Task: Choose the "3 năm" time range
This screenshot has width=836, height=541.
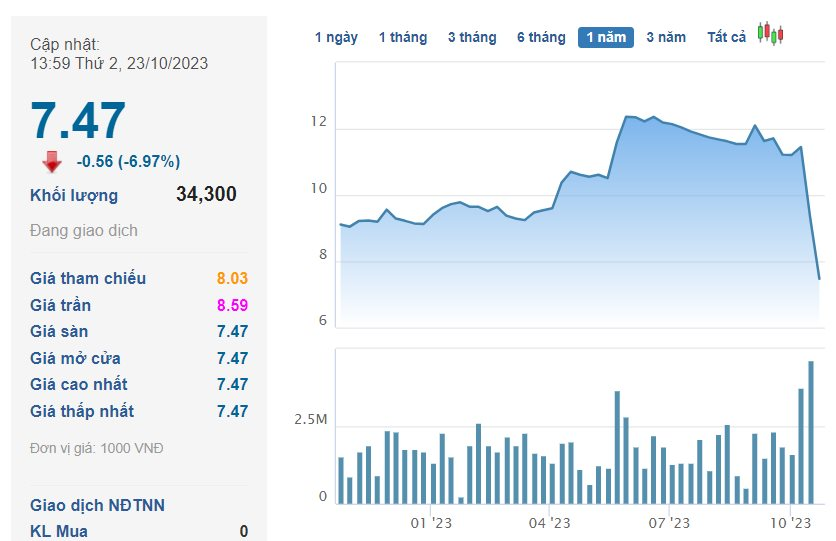Action: (666, 37)
